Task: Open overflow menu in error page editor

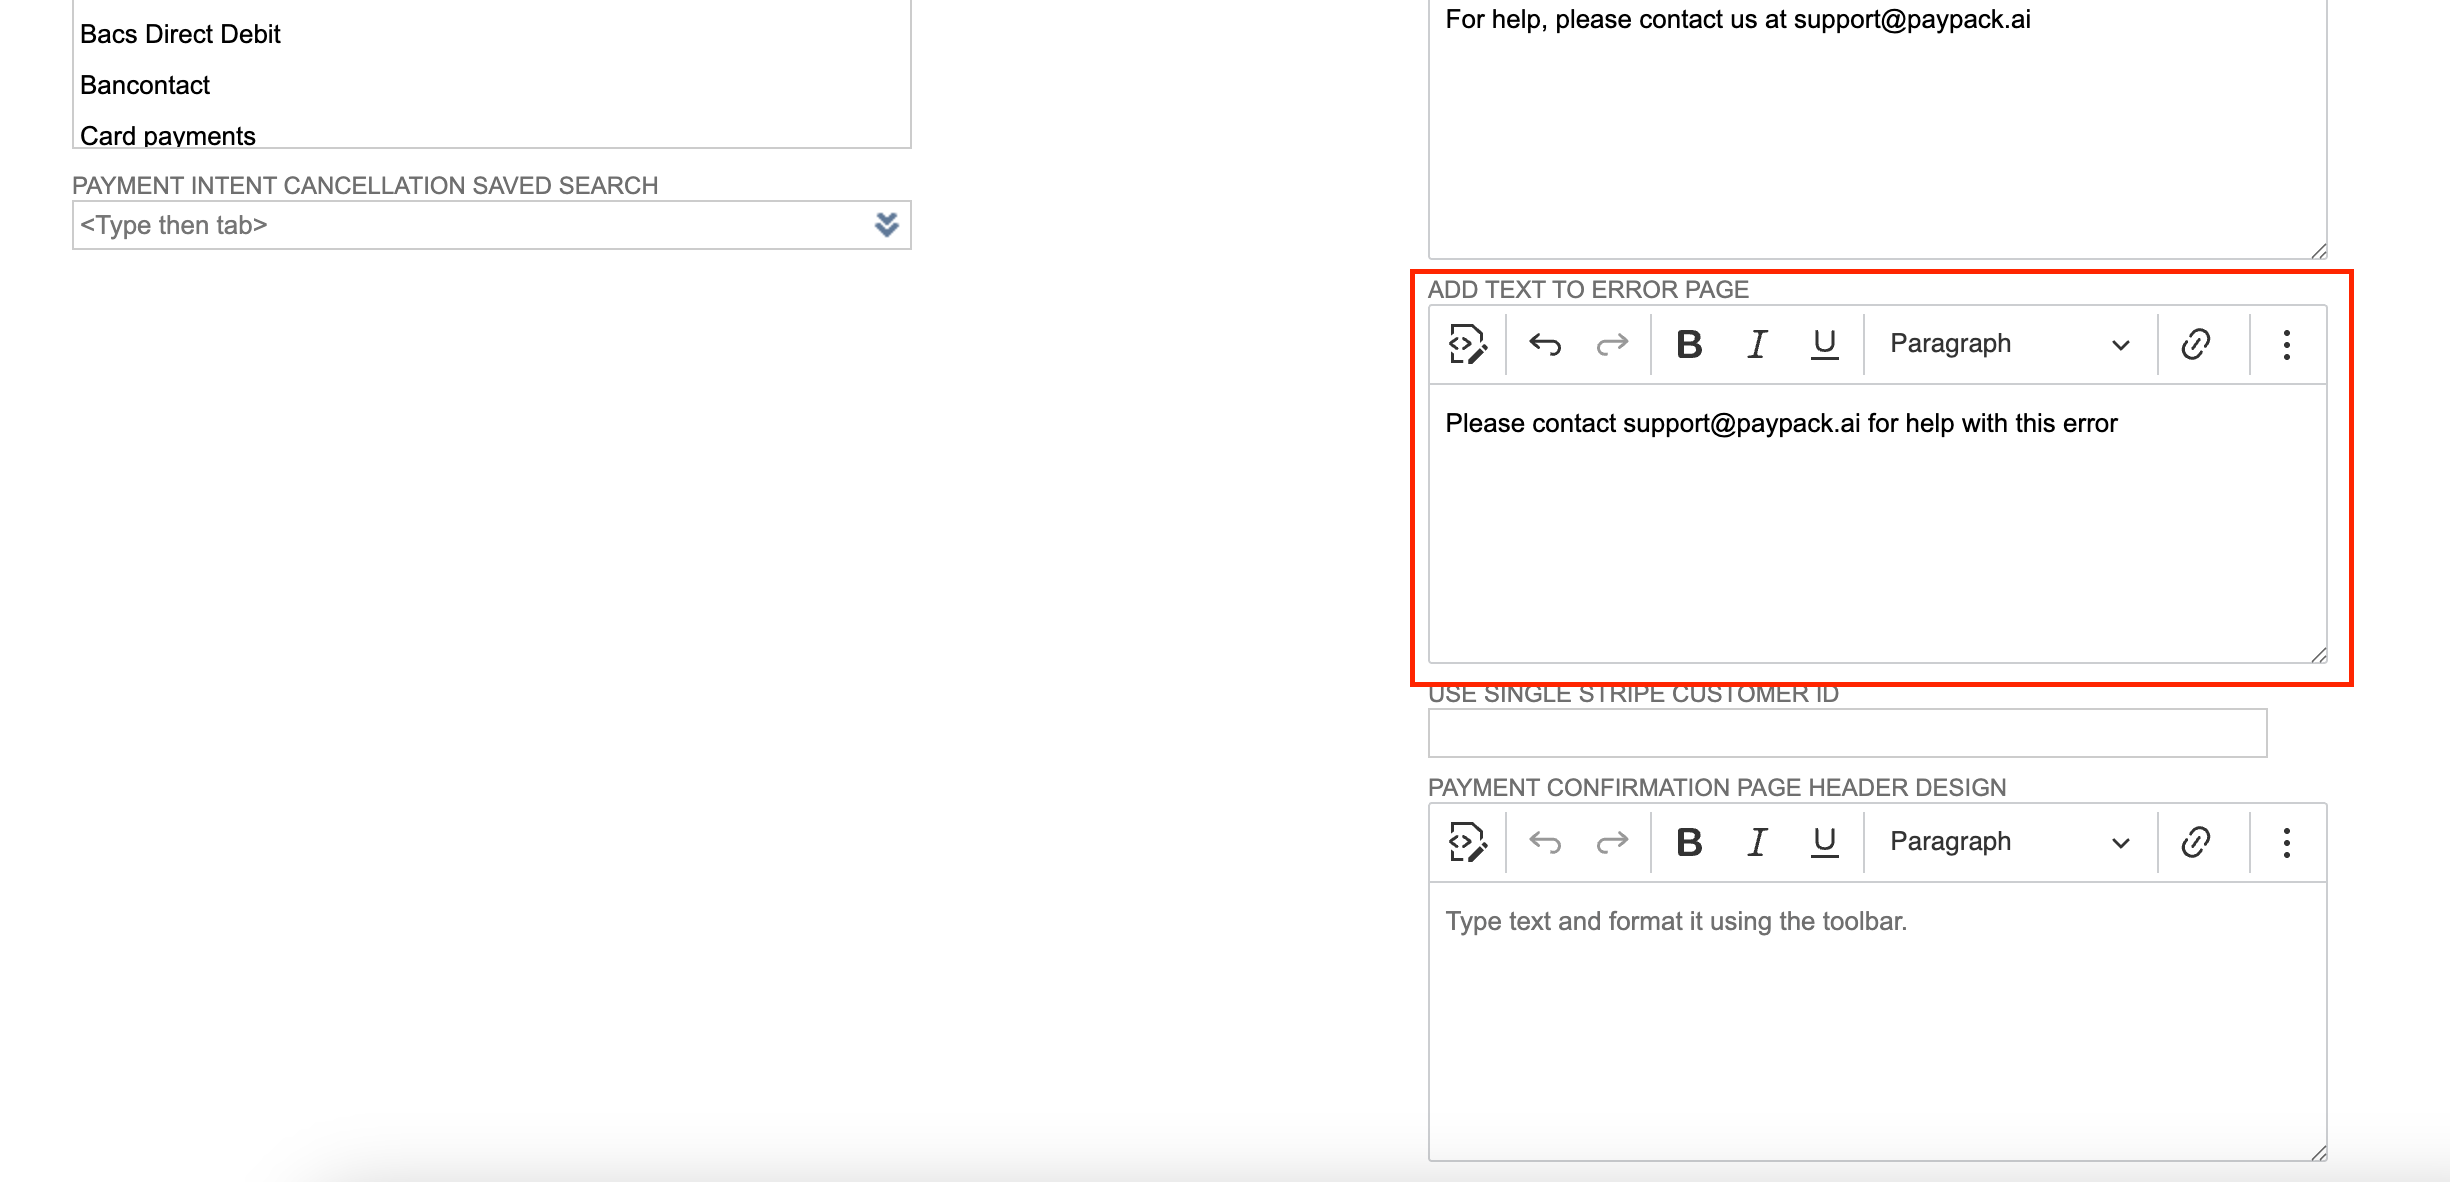Action: point(2286,344)
